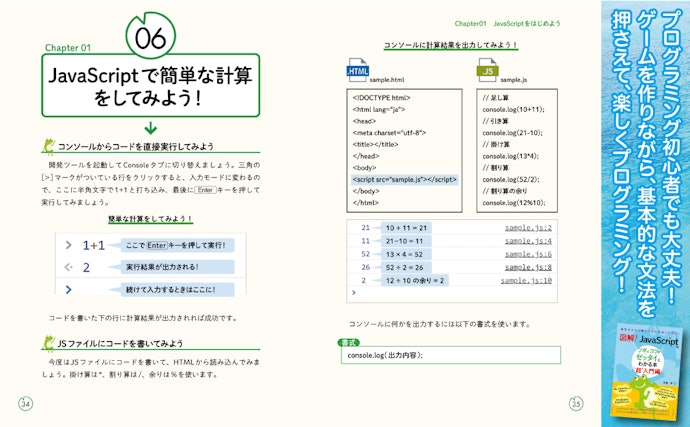Click highlighted script src="sample.js" line
This screenshot has width=690, height=427.
coord(405,179)
